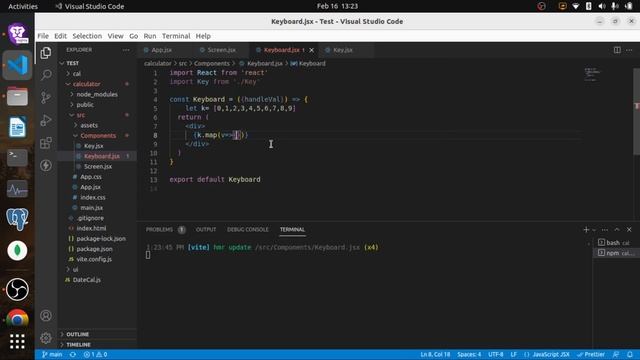Image resolution: width=640 pixels, height=360 pixels.
Task: Expand the assets folder
Action: point(97,125)
